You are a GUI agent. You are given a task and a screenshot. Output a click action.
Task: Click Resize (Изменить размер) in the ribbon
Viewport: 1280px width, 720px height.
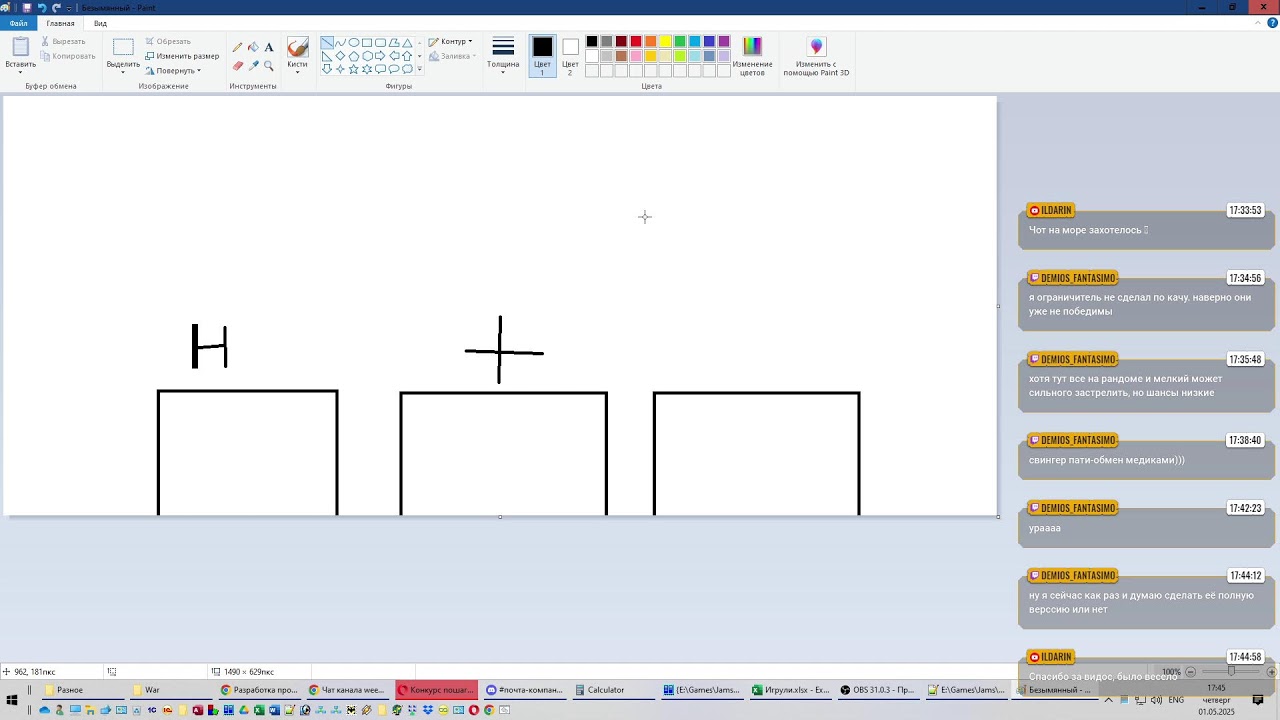tap(181, 56)
